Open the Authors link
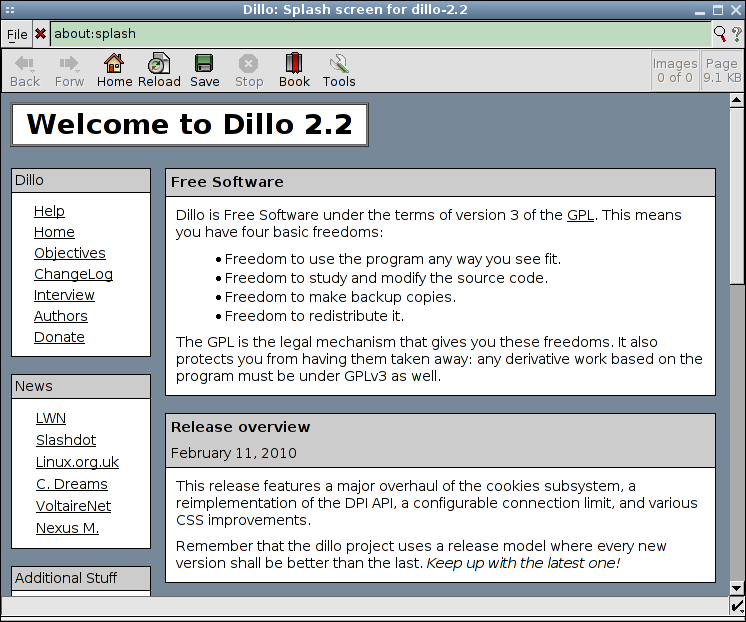746x622 pixels. [x=61, y=316]
